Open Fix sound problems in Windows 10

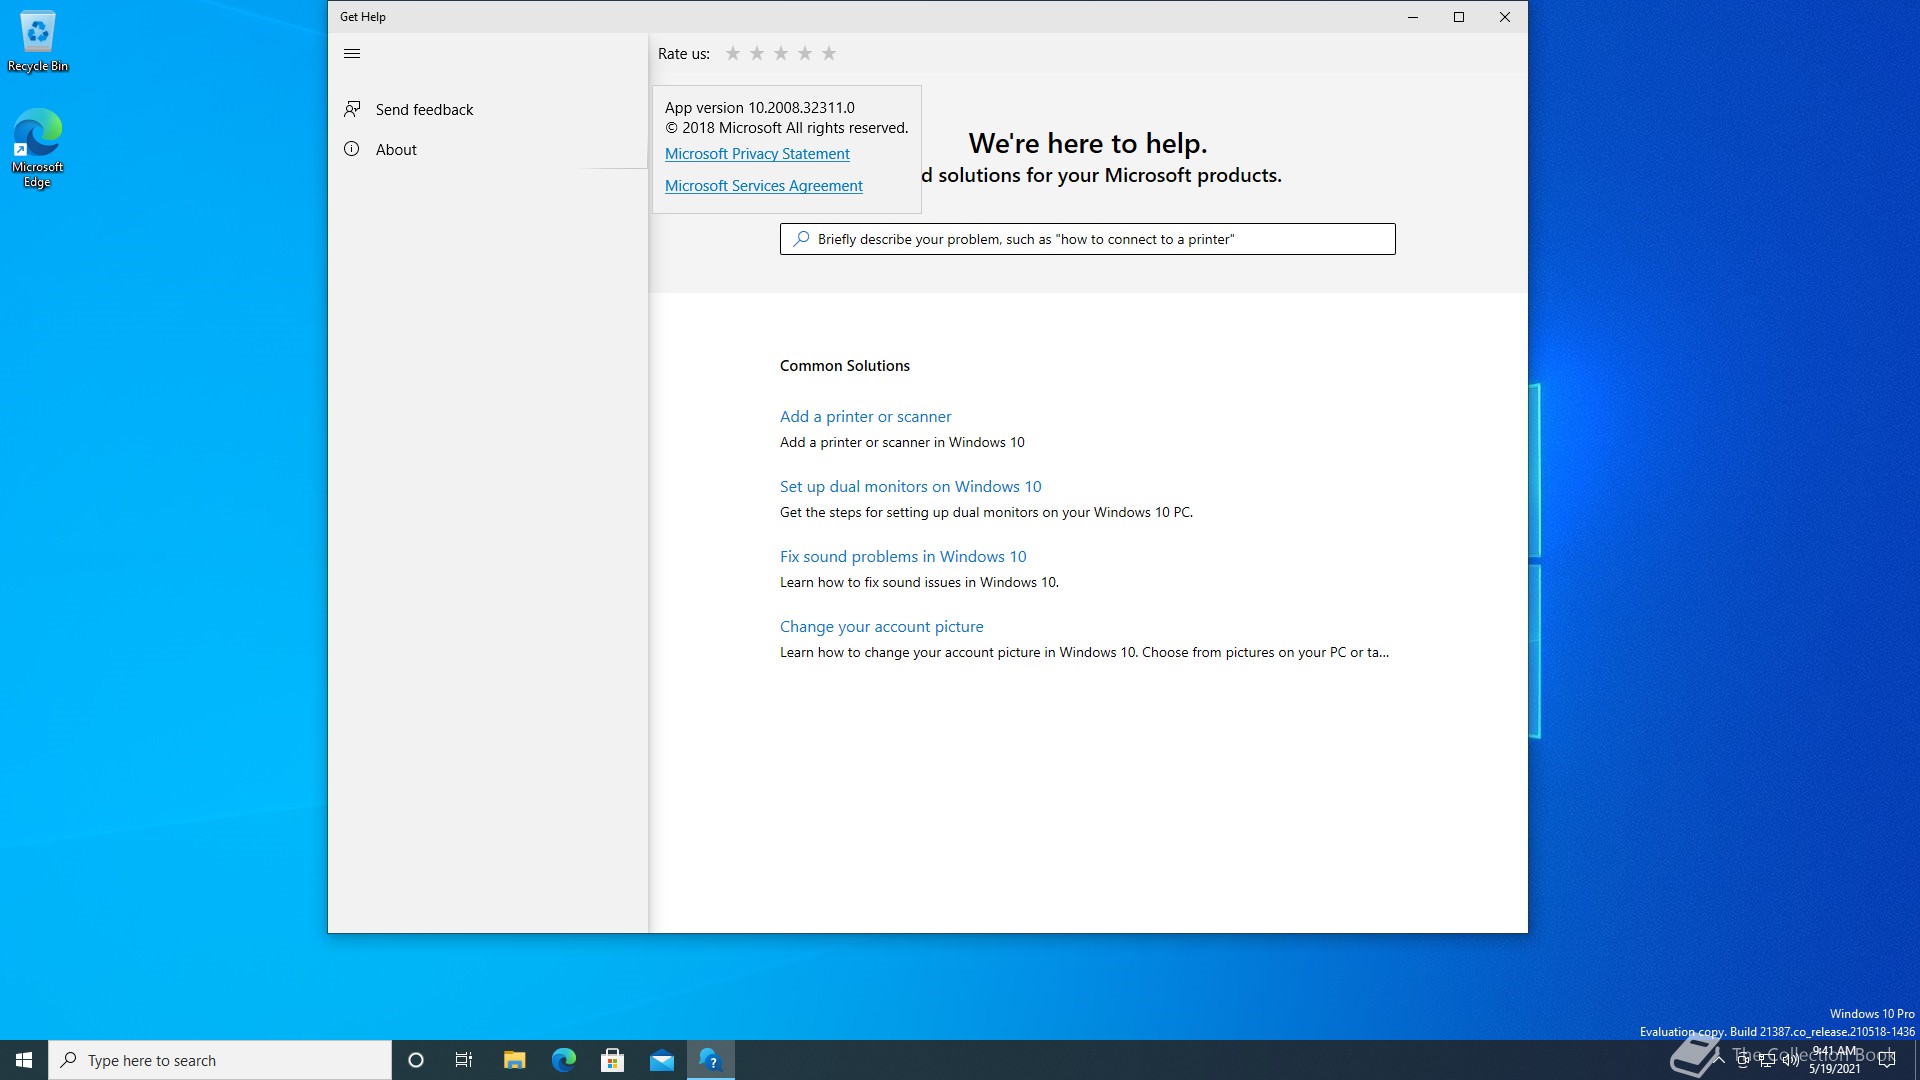pos(903,556)
